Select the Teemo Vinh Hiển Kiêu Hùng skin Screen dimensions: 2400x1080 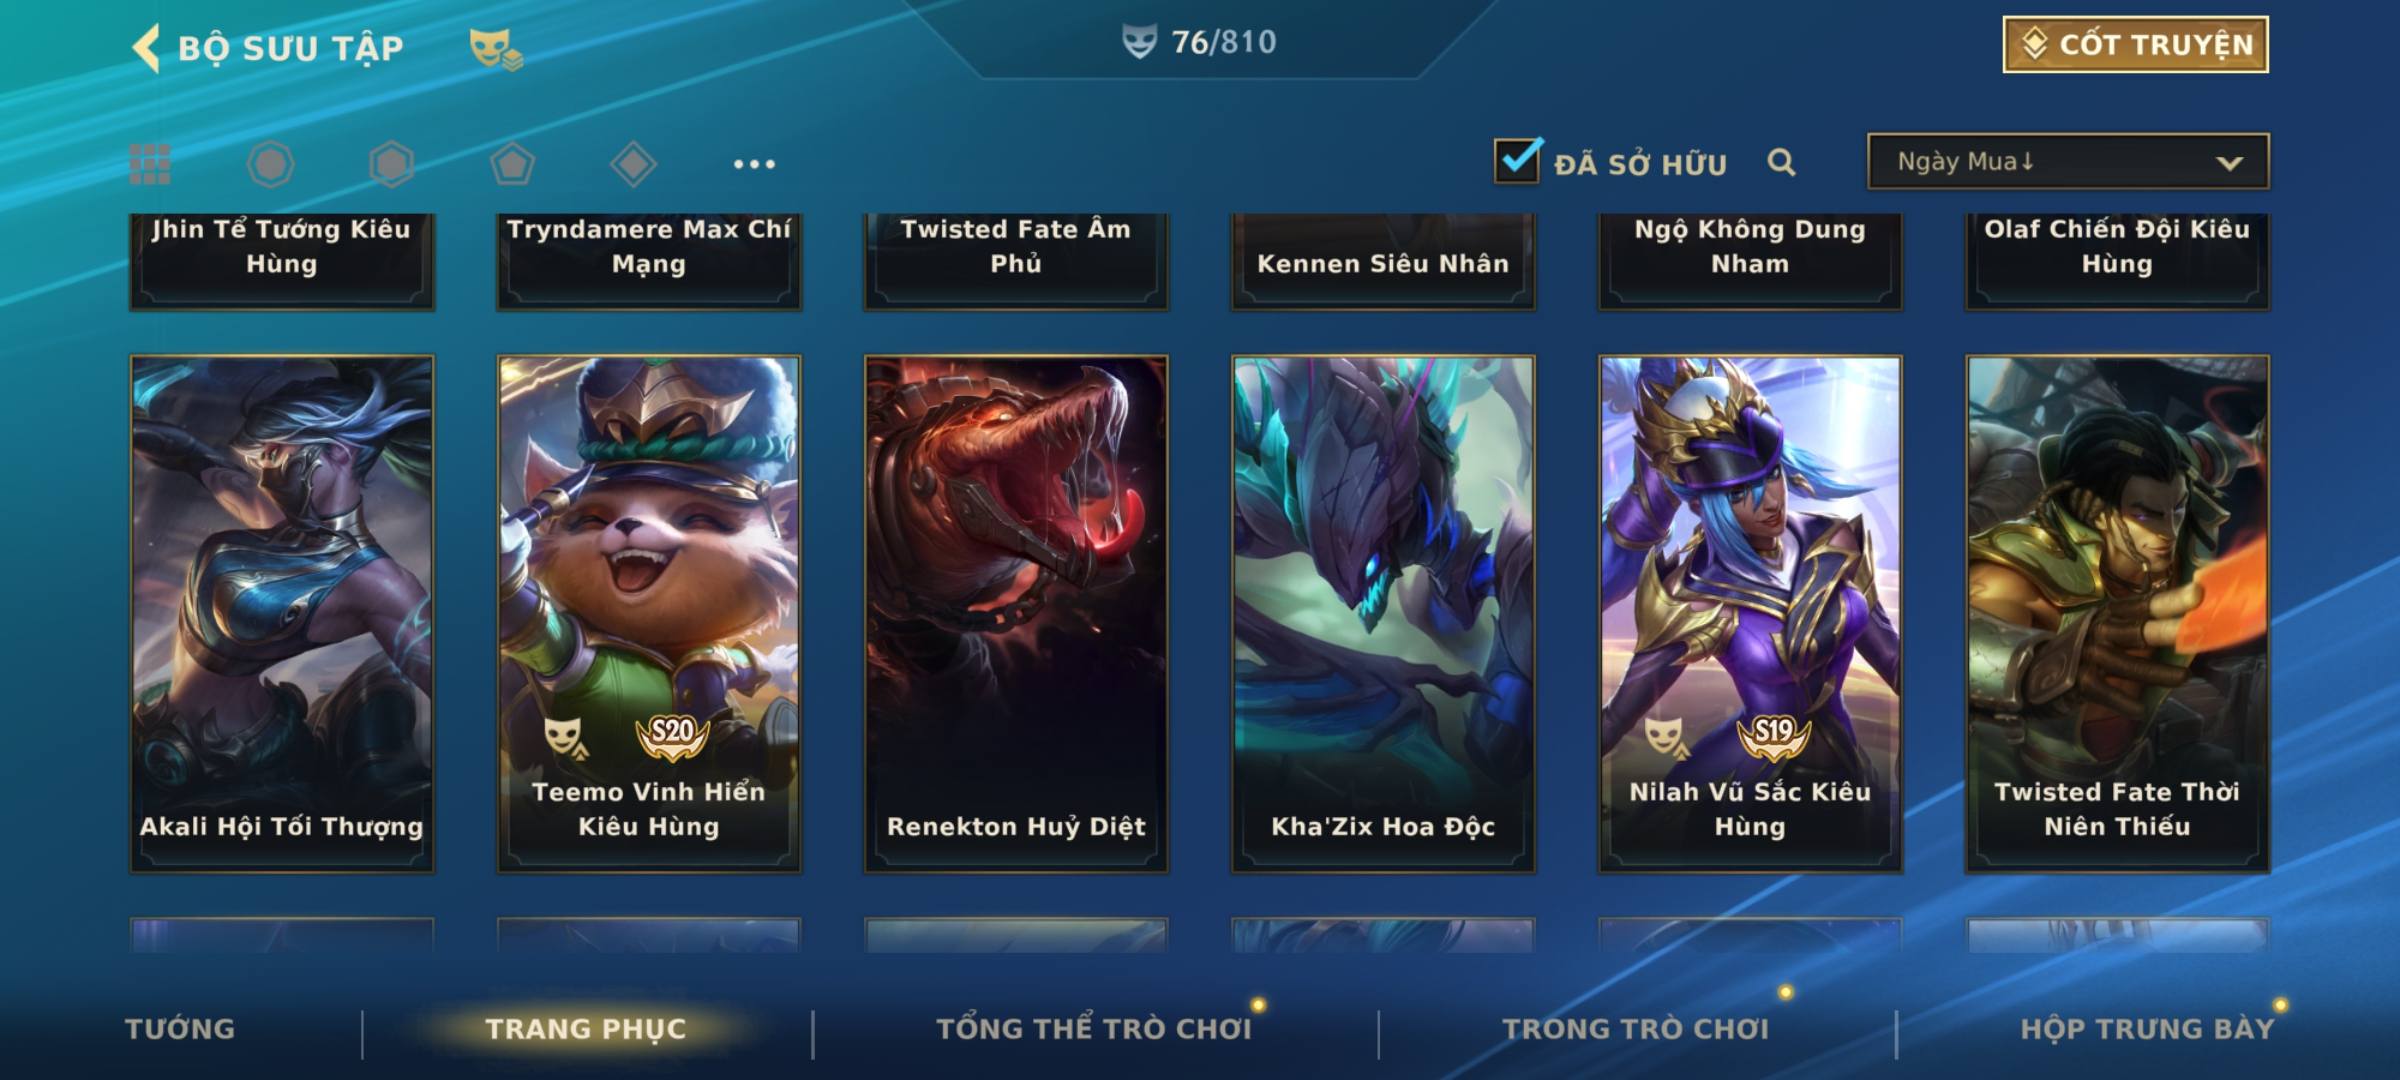pos(649,614)
